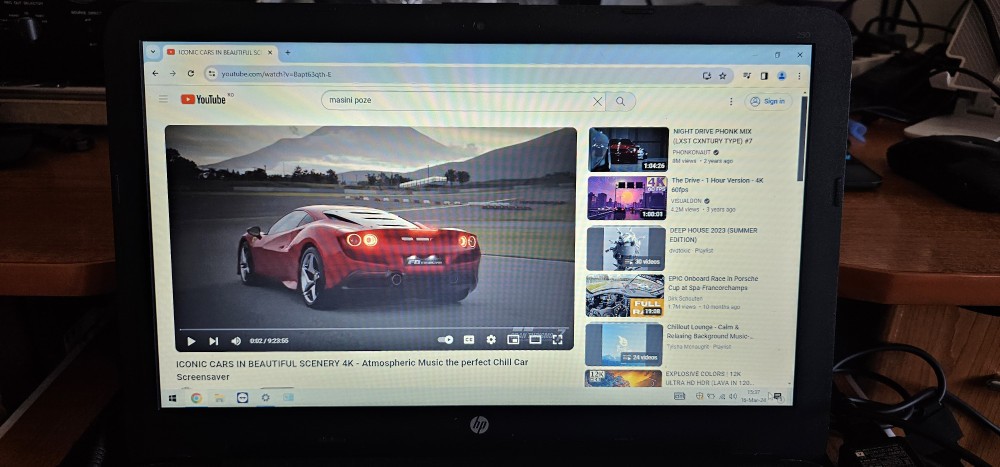Open 'The Drive - 1 Hour Version' title
This screenshot has width=1000, height=467.
[x=717, y=185]
